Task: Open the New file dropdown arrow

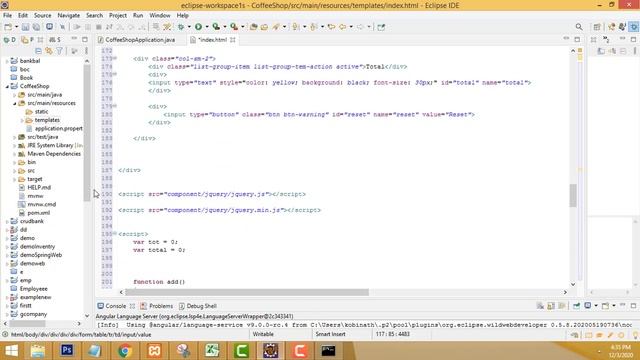Action: (x=16, y=27)
